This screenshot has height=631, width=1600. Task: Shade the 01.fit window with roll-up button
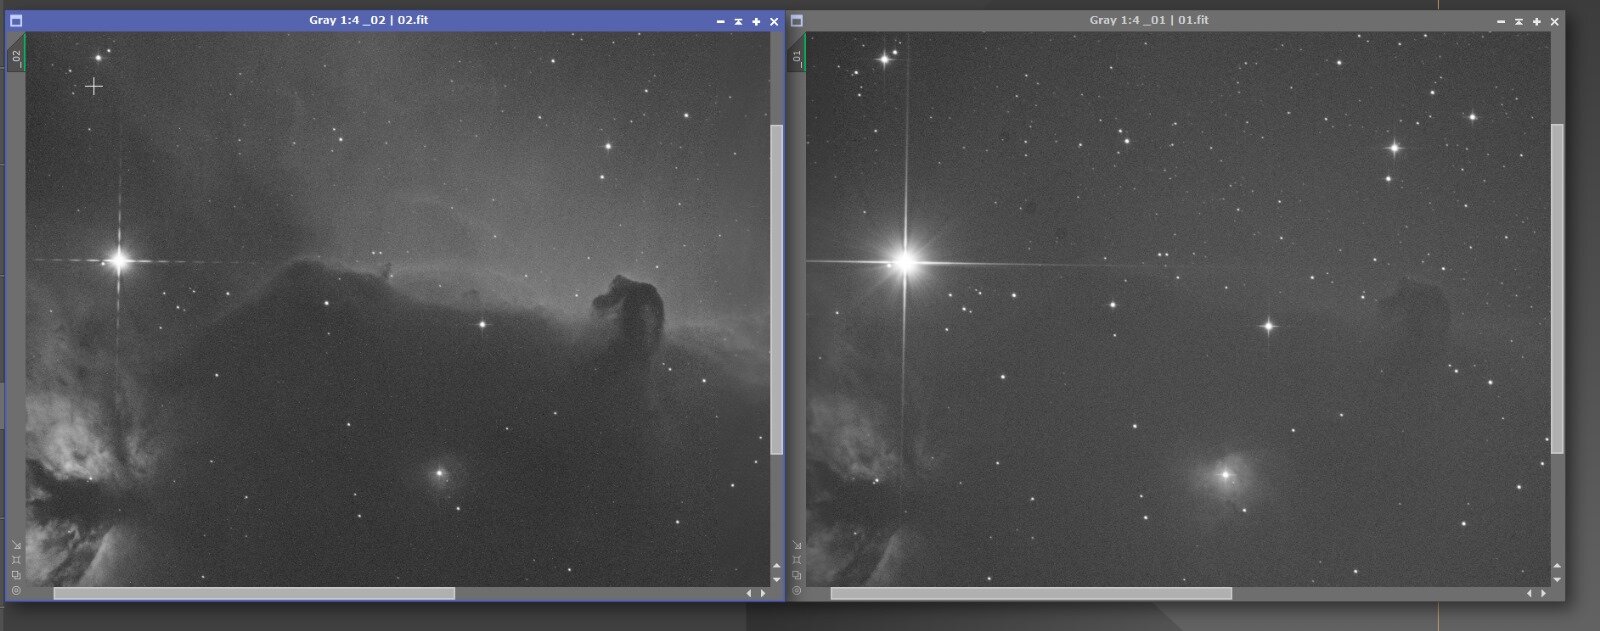pos(1519,21)
